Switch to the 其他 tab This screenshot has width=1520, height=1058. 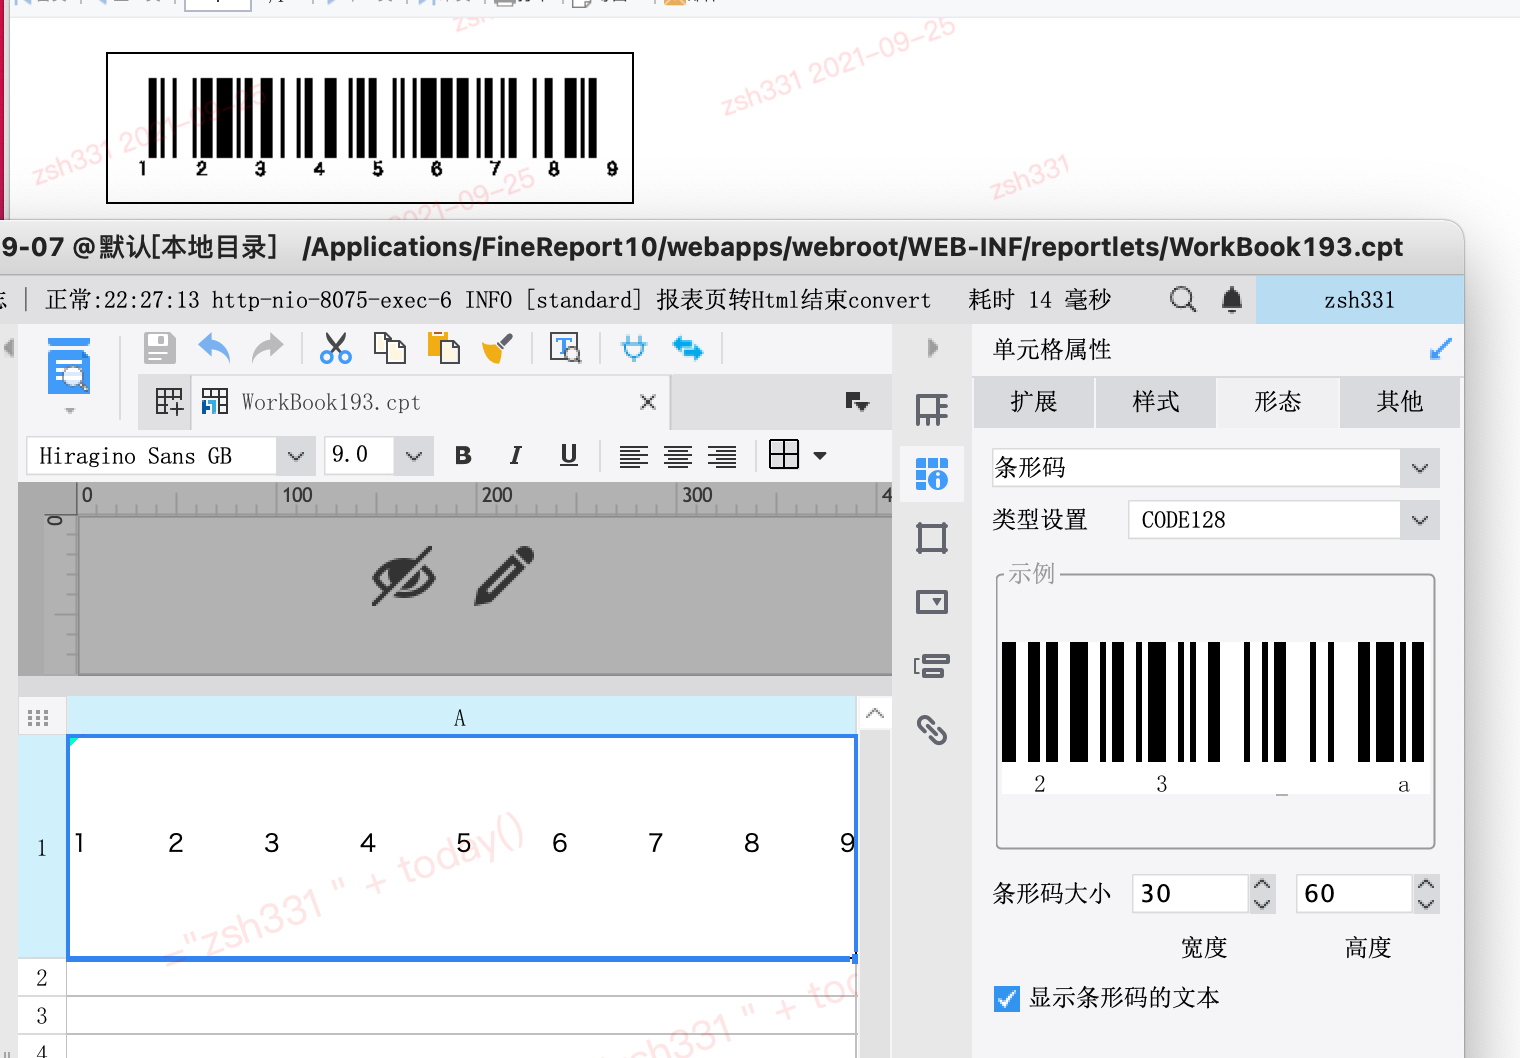tap(1400, 402)
